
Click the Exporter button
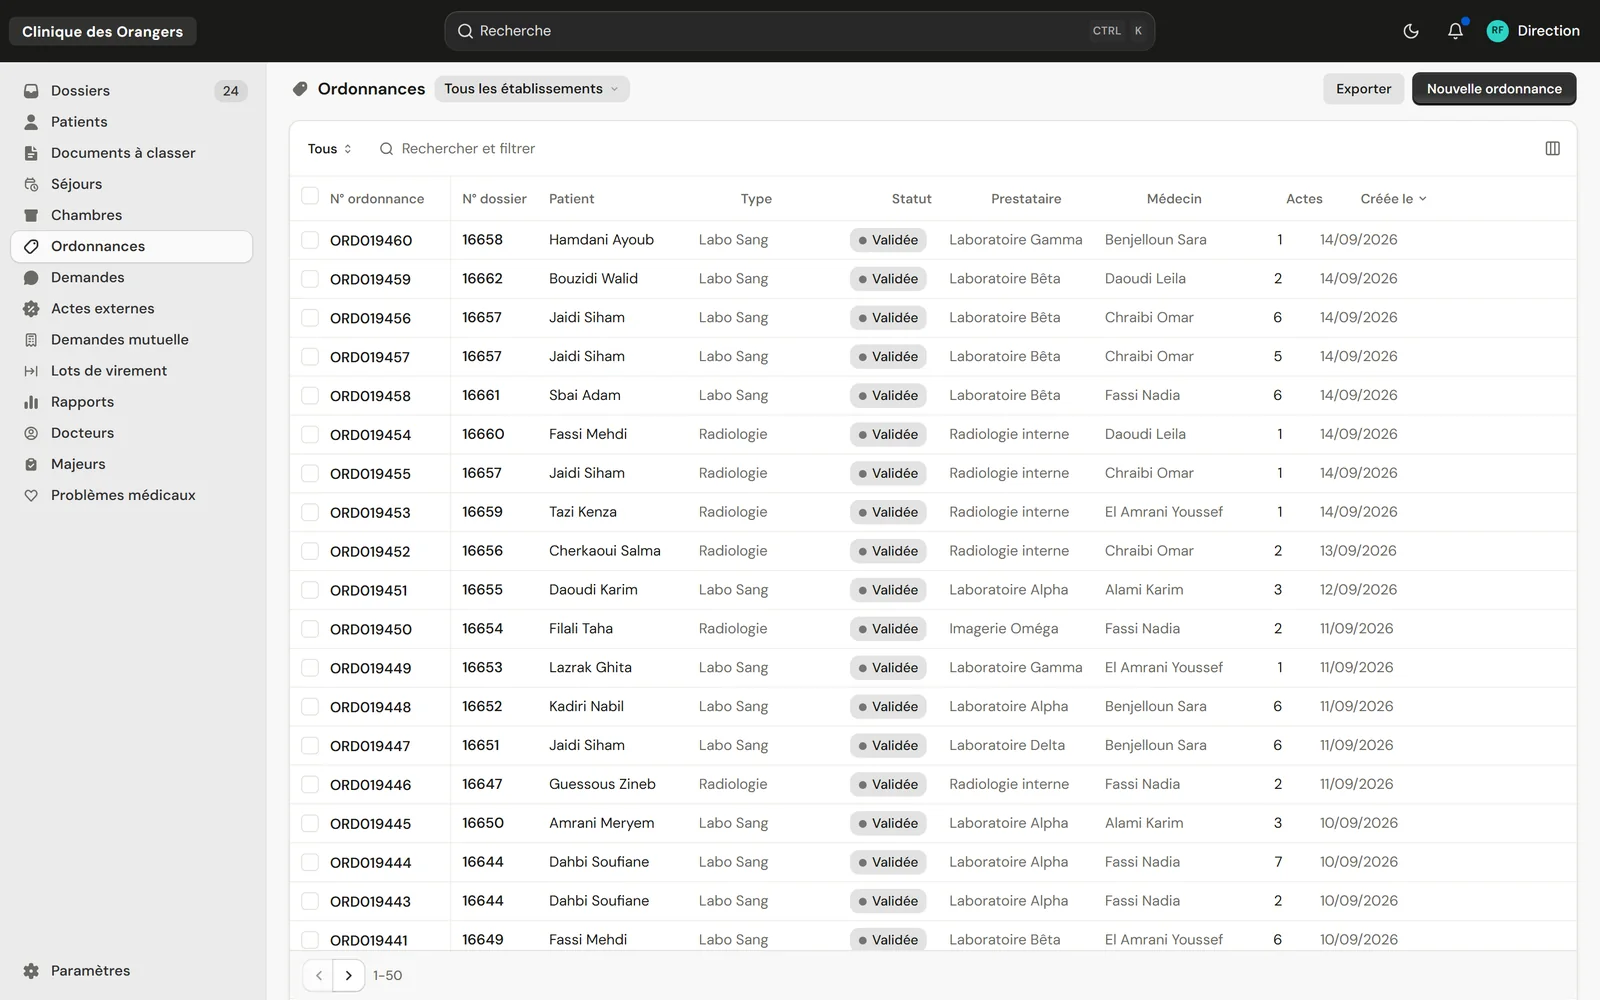coord(1363,89)
